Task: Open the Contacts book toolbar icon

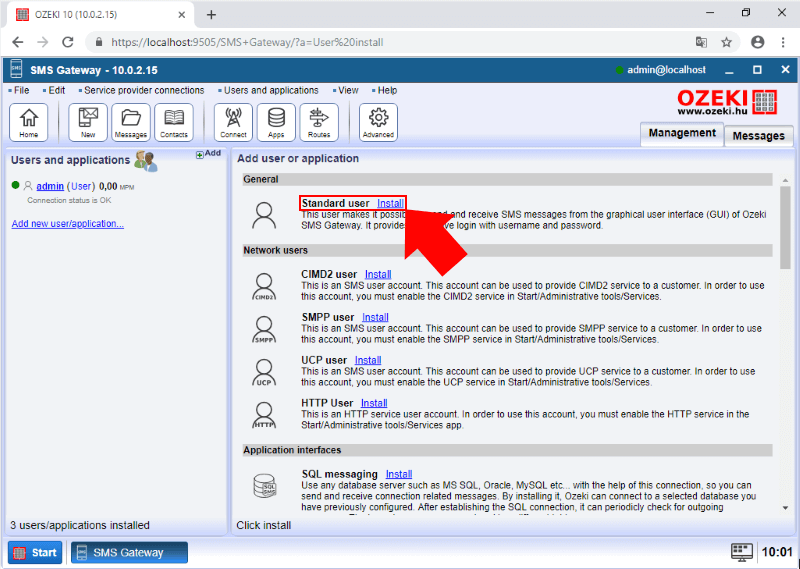Action: click(x=173, y=122)
